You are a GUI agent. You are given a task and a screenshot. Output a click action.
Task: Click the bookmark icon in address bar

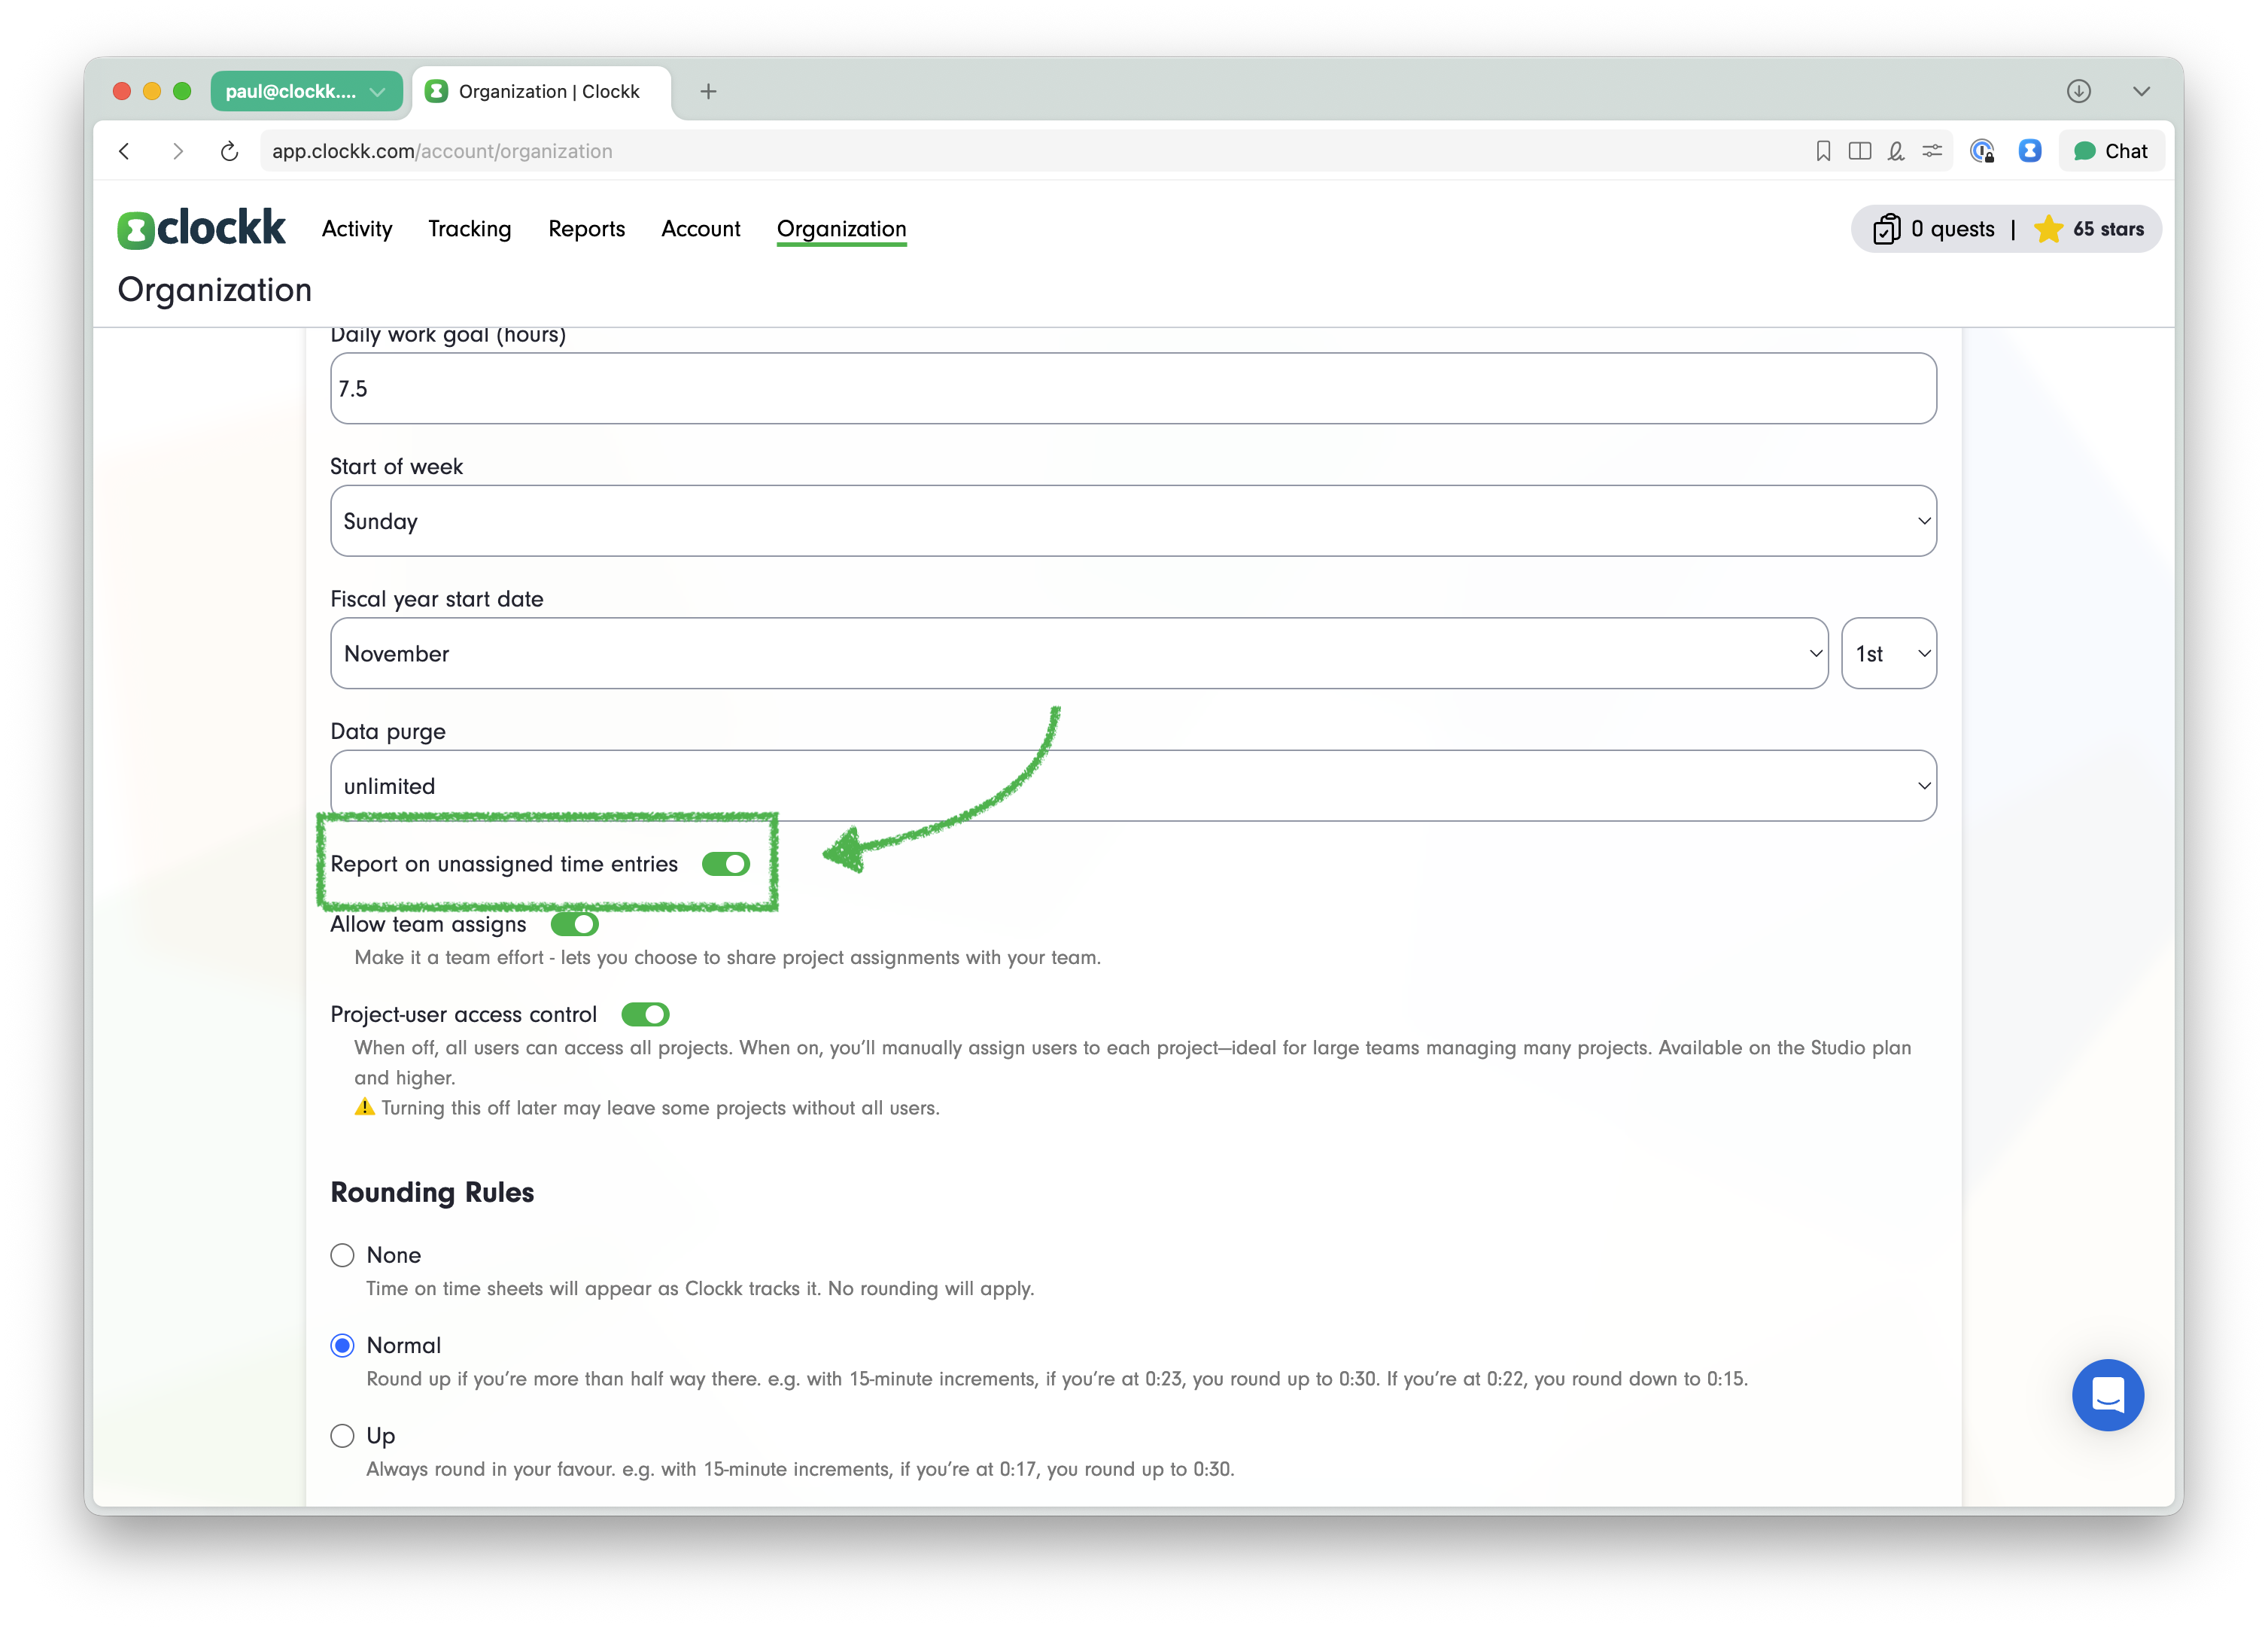(x=1823, y=151)
